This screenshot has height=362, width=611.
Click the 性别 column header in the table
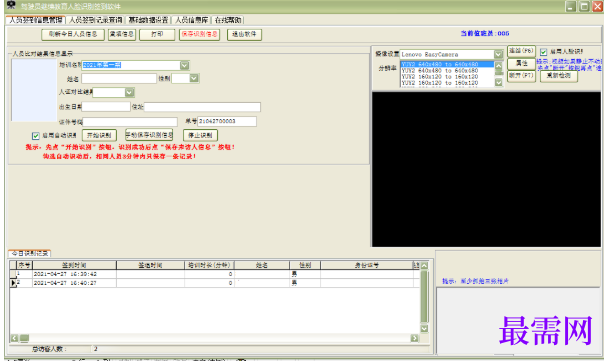click(305, 265)
